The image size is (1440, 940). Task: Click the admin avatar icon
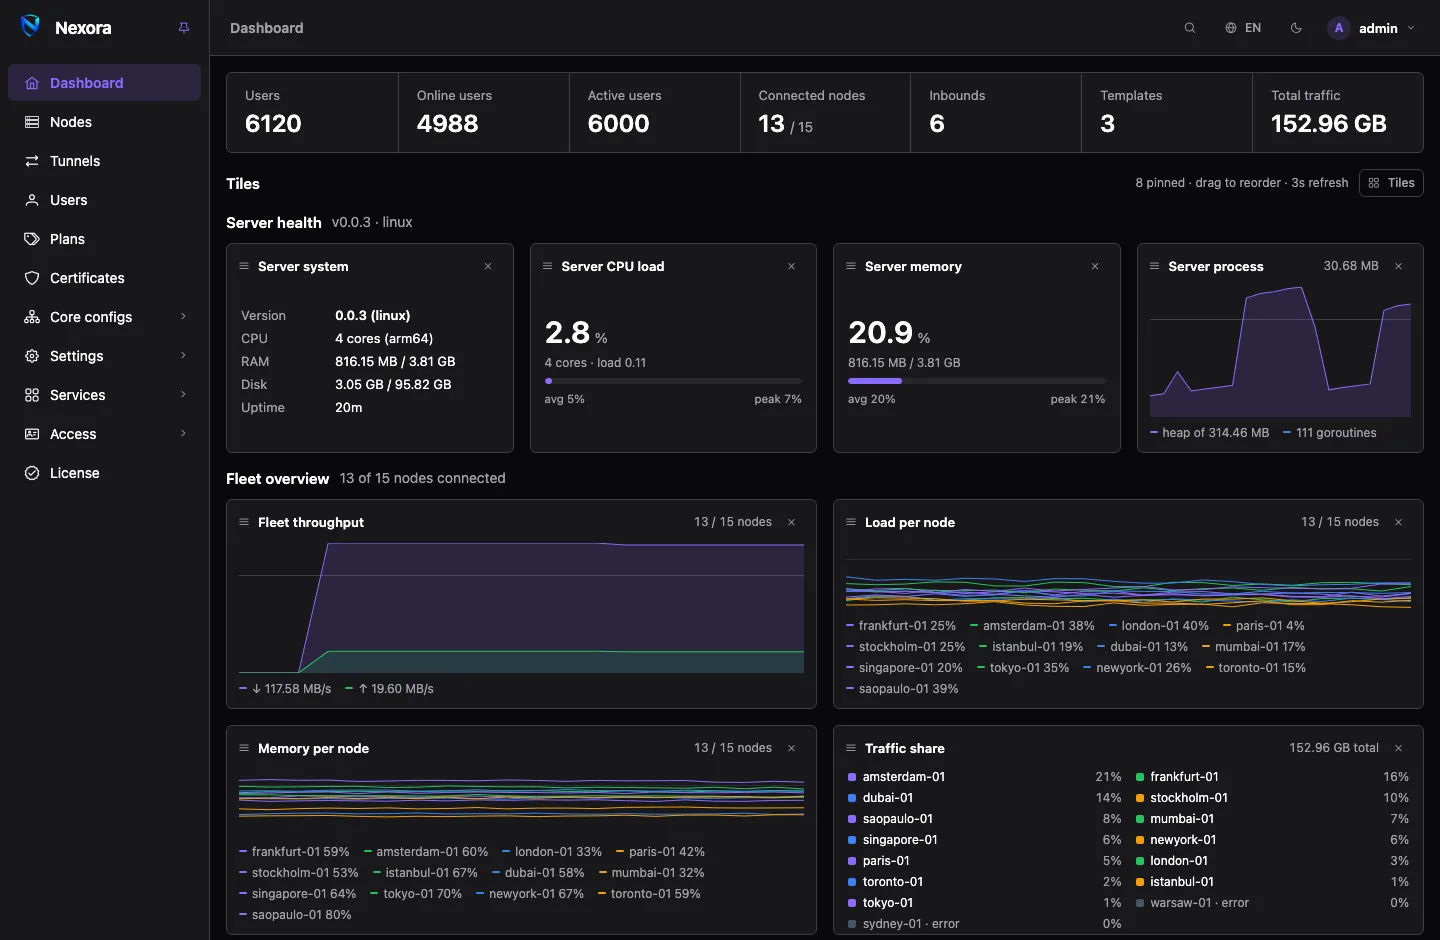(x=1339, y=28)
